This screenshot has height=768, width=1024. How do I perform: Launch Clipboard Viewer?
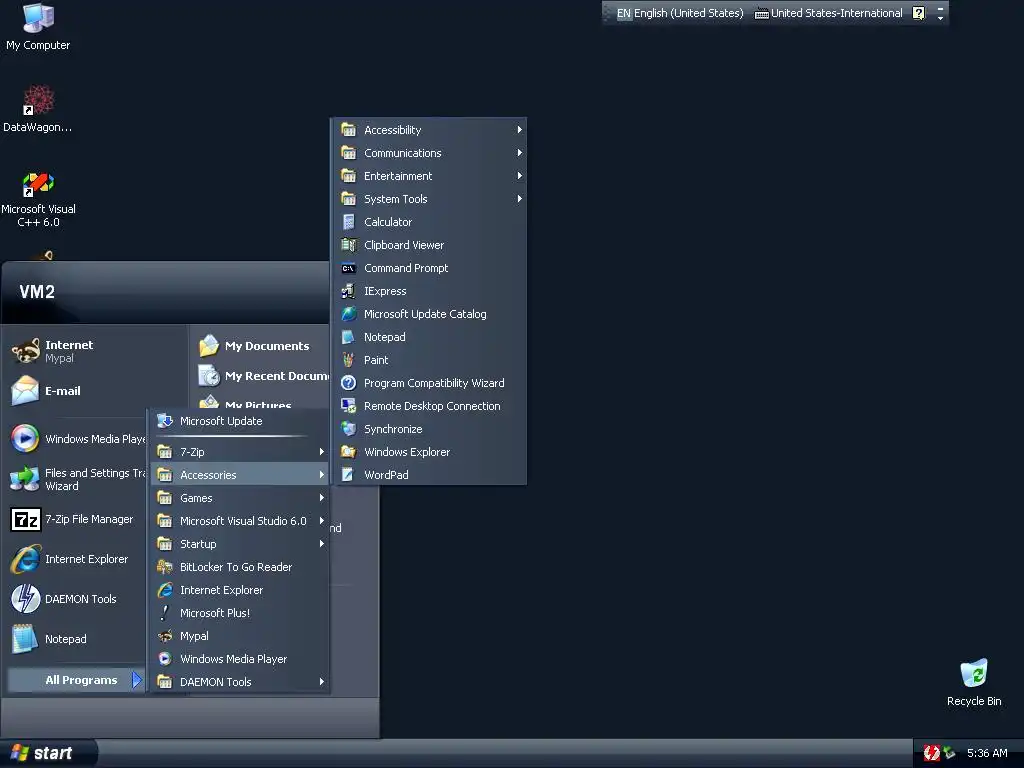428,245
